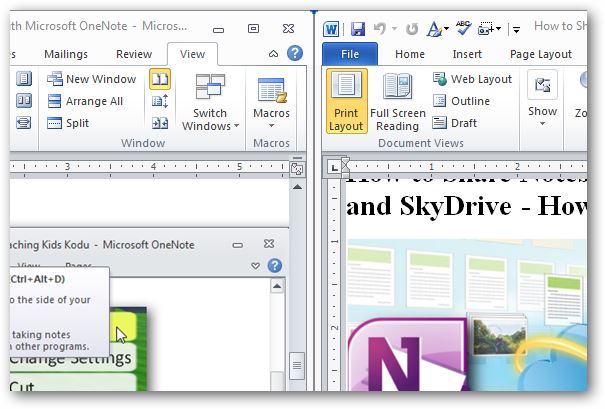Save document via Quick Access toolbar
The height and width of the screenshot is (409, 605).
[x=357, y=28]
